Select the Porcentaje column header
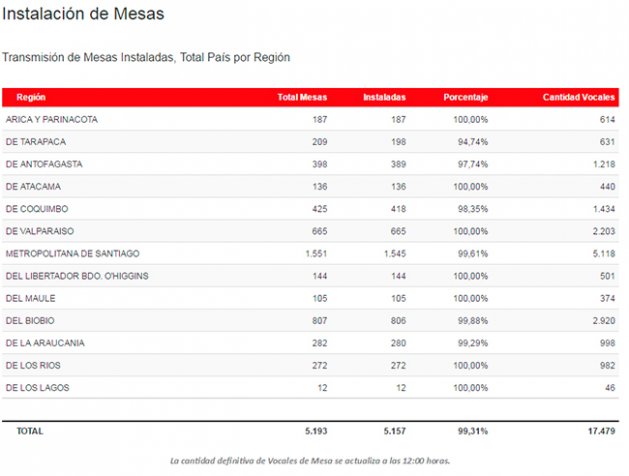Viewport: 629px width, 476px height. point(465,97)
